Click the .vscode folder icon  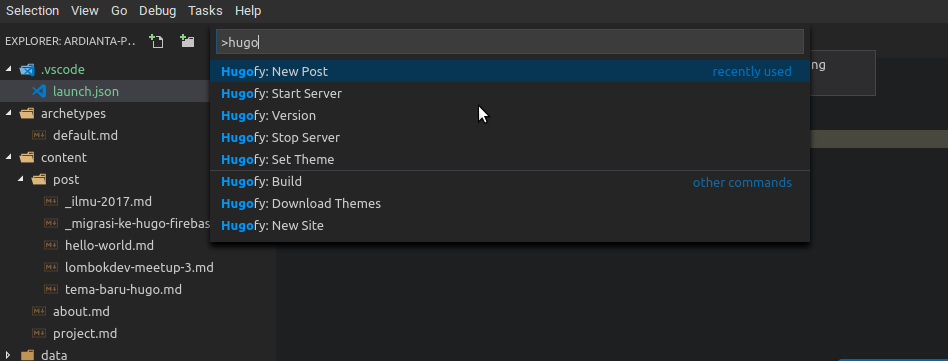27,70
